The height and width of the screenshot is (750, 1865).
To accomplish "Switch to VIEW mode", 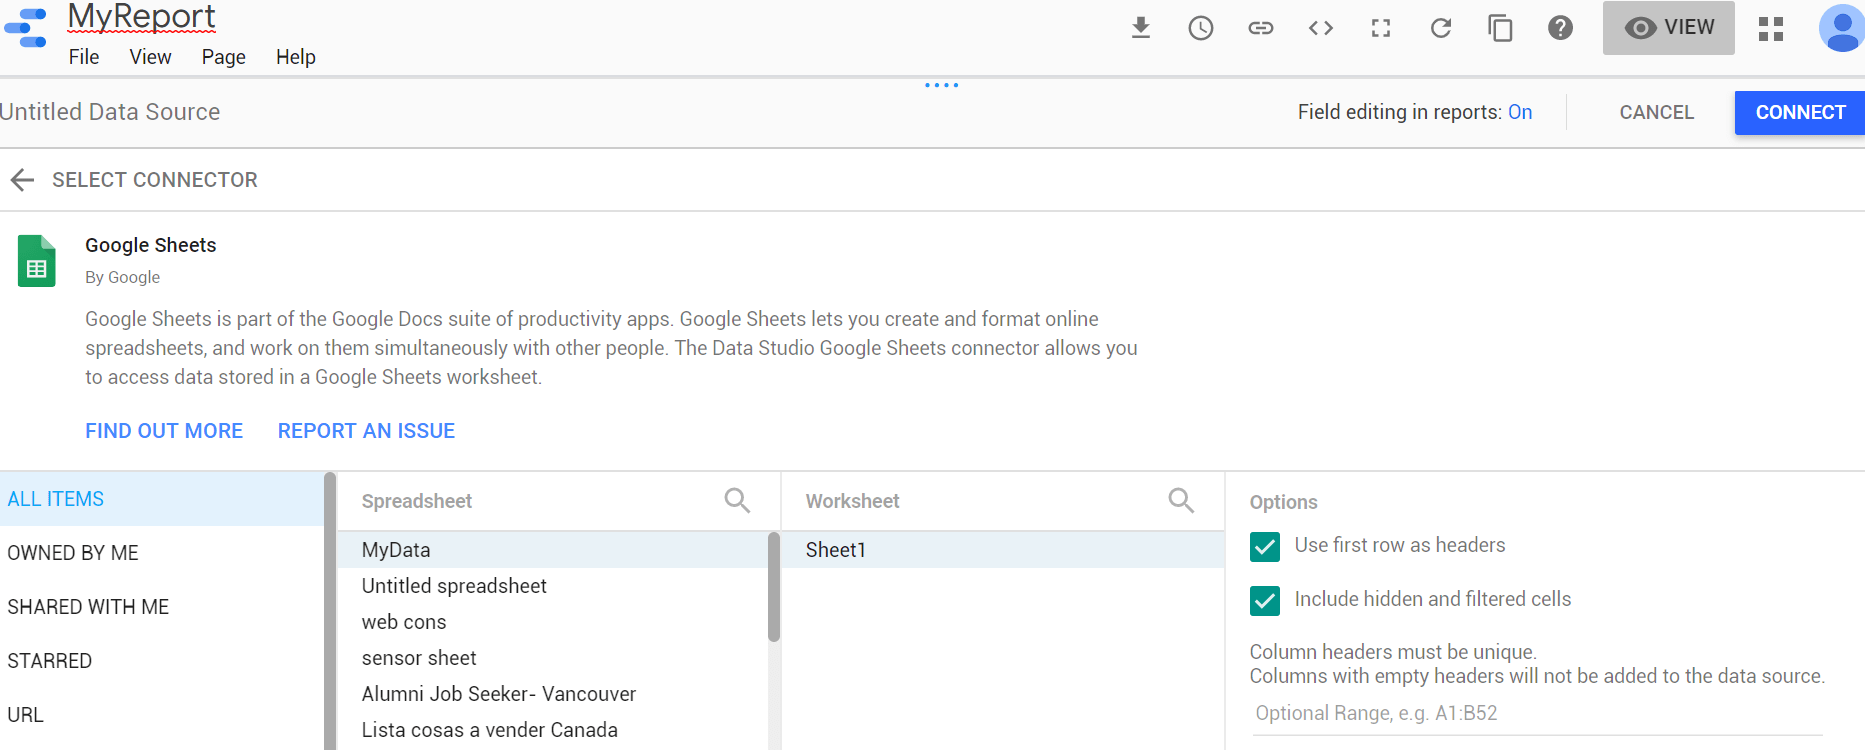I will pyautogui.click(x=1668, y=28).
